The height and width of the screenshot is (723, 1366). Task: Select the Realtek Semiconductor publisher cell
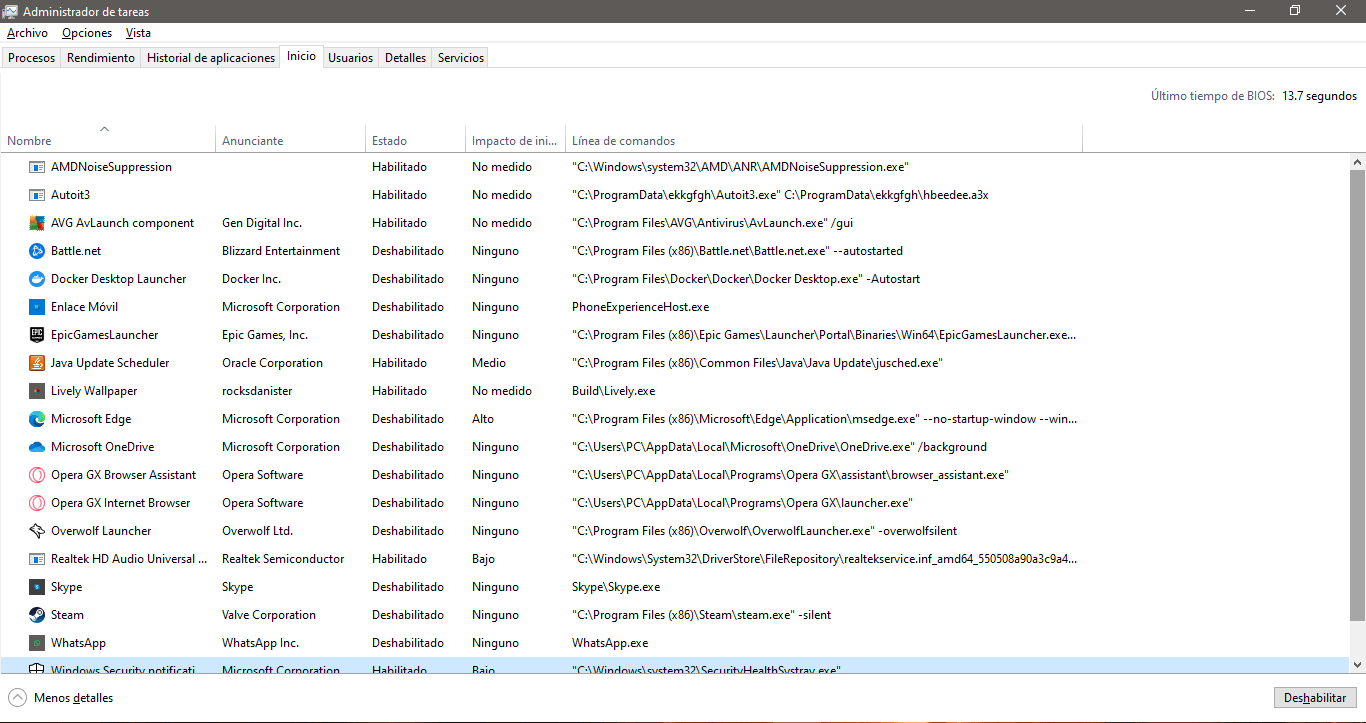point(283,559)
